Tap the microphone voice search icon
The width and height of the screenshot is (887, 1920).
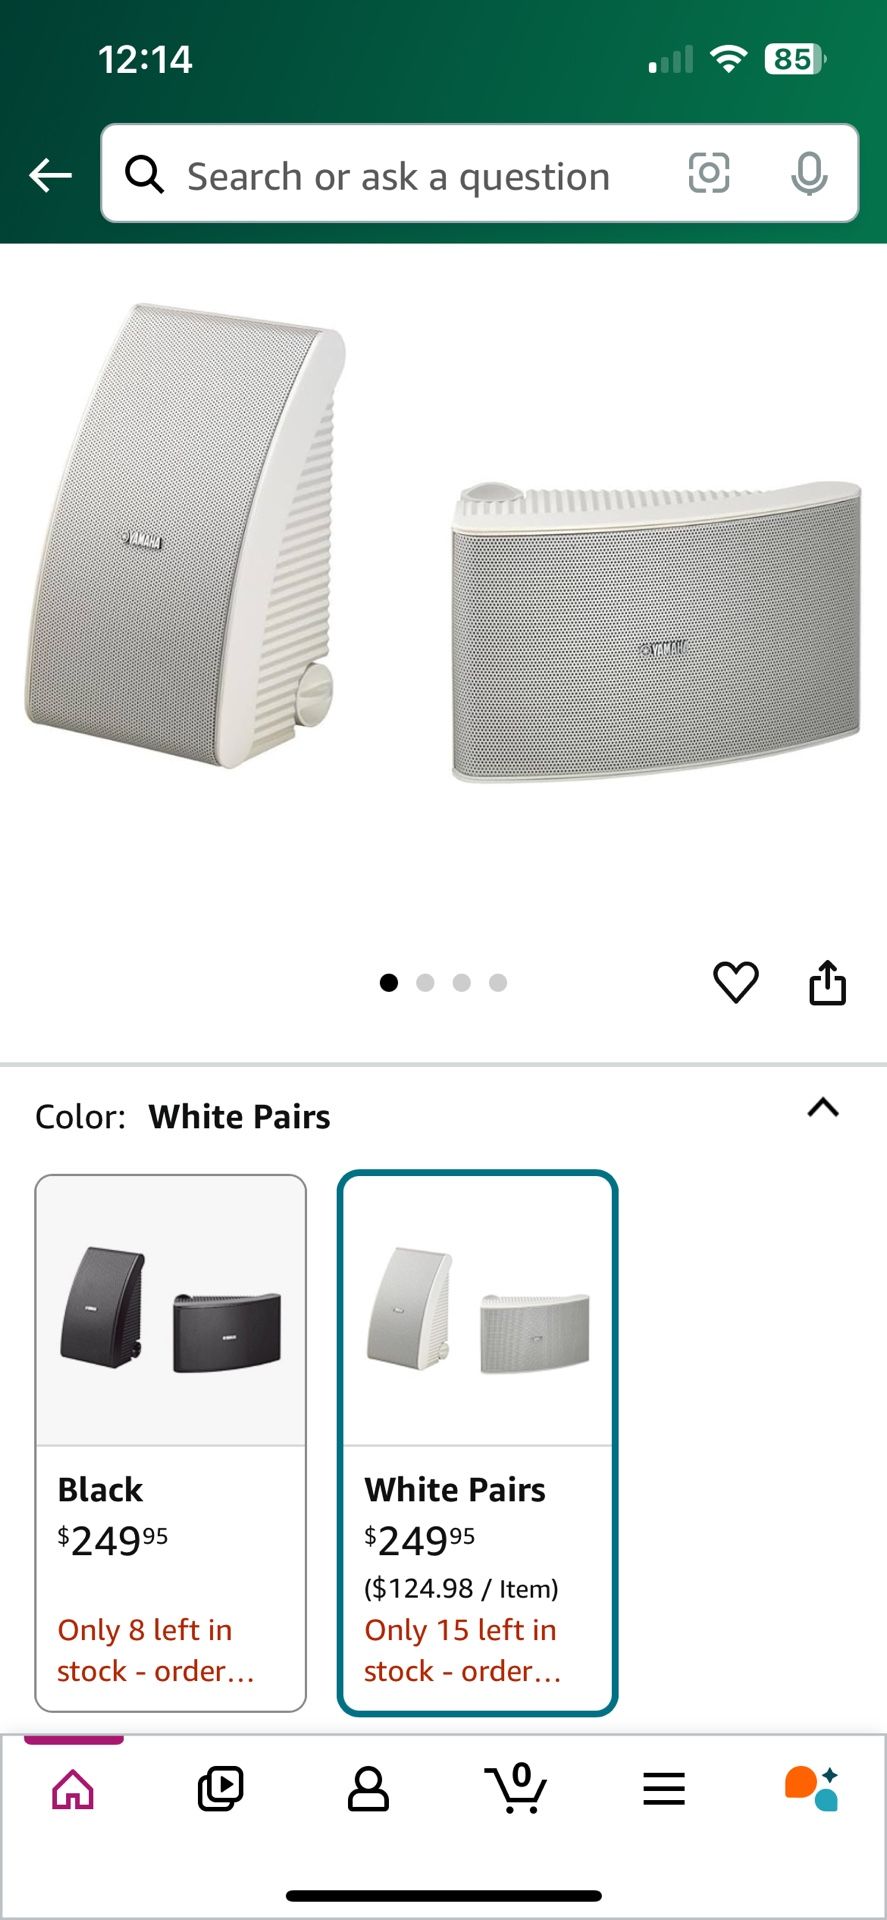[x=809, y=174]
